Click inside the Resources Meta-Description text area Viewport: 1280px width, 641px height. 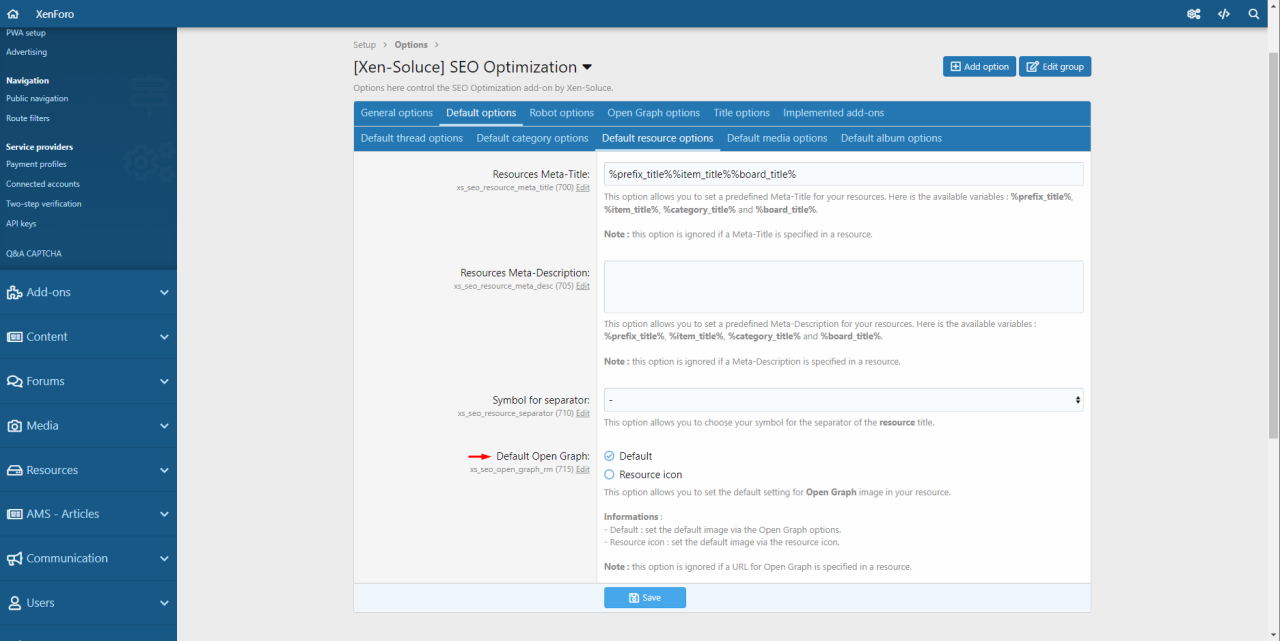843,288
